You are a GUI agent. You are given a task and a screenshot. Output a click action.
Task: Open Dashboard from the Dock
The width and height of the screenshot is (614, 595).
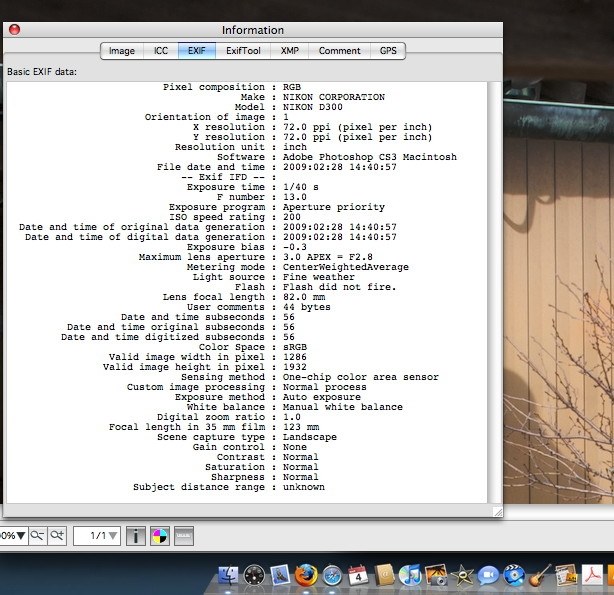point(254,575)
